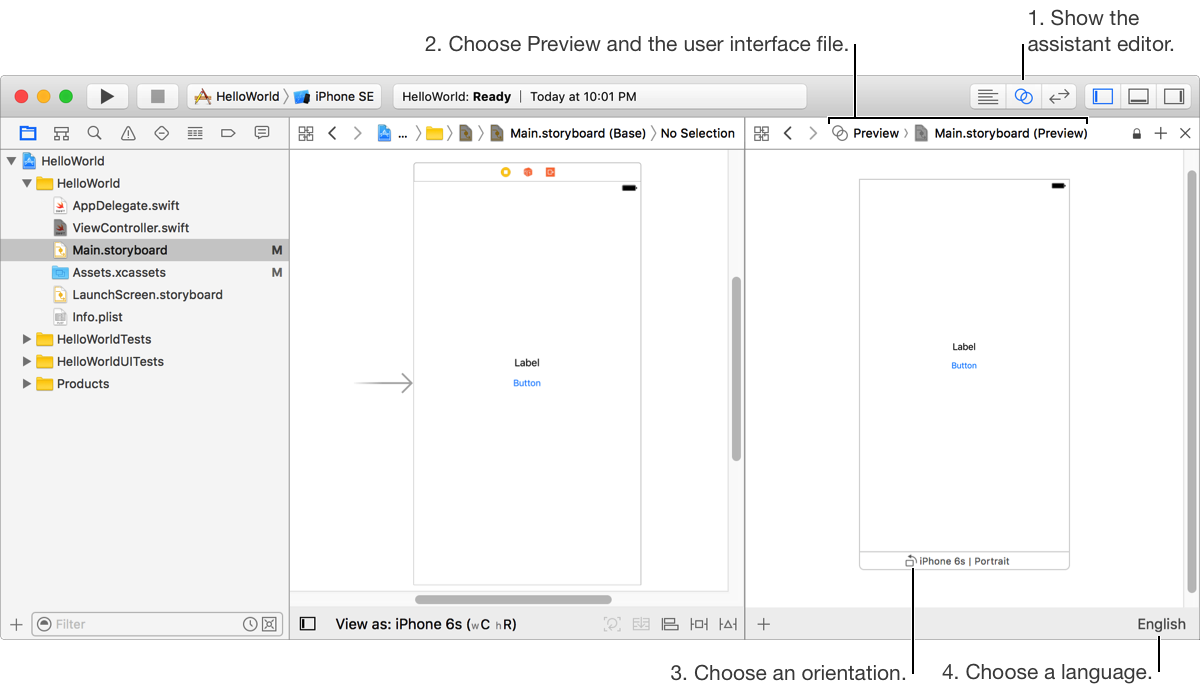The width and height of the screenshot is (1200, 691).
Task: Select the Label in storyboard canvas
Action: [527, 363]
